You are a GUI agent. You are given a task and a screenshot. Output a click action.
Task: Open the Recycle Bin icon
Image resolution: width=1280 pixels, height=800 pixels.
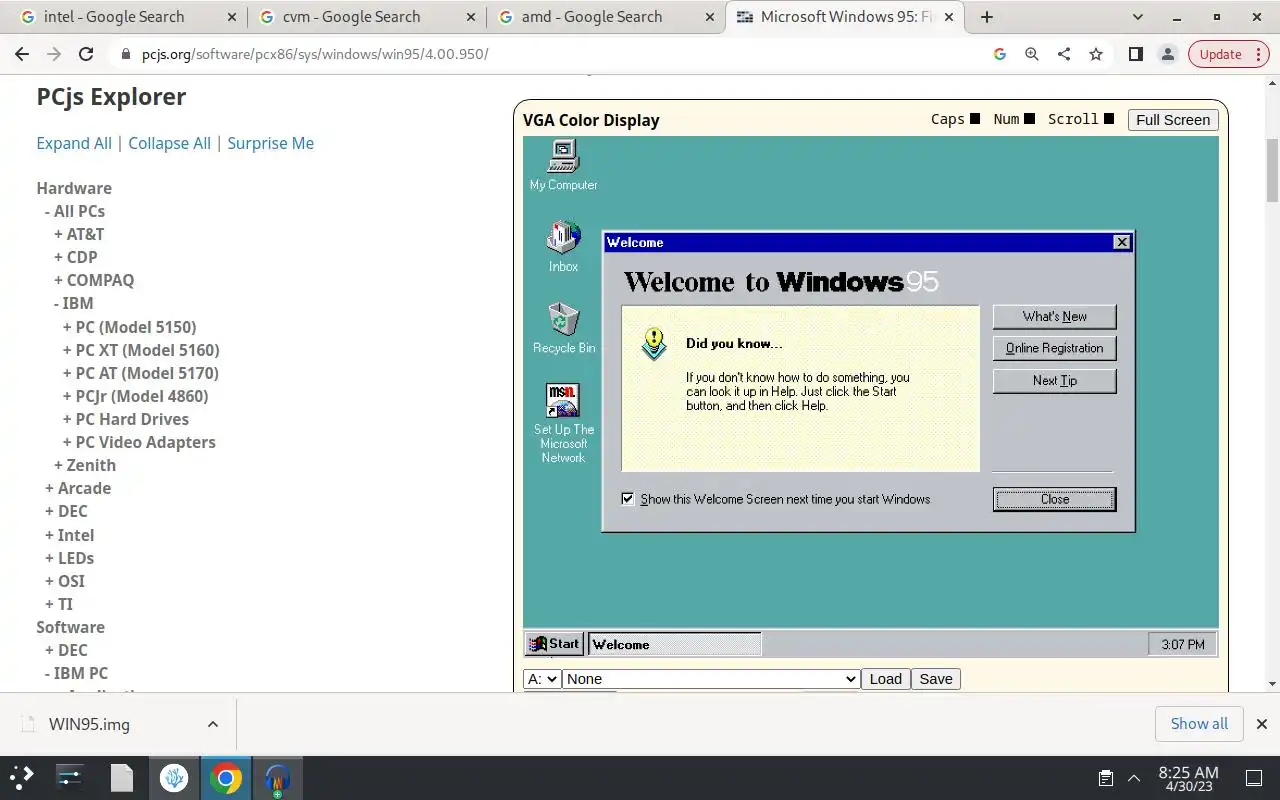tap(564, 328)
